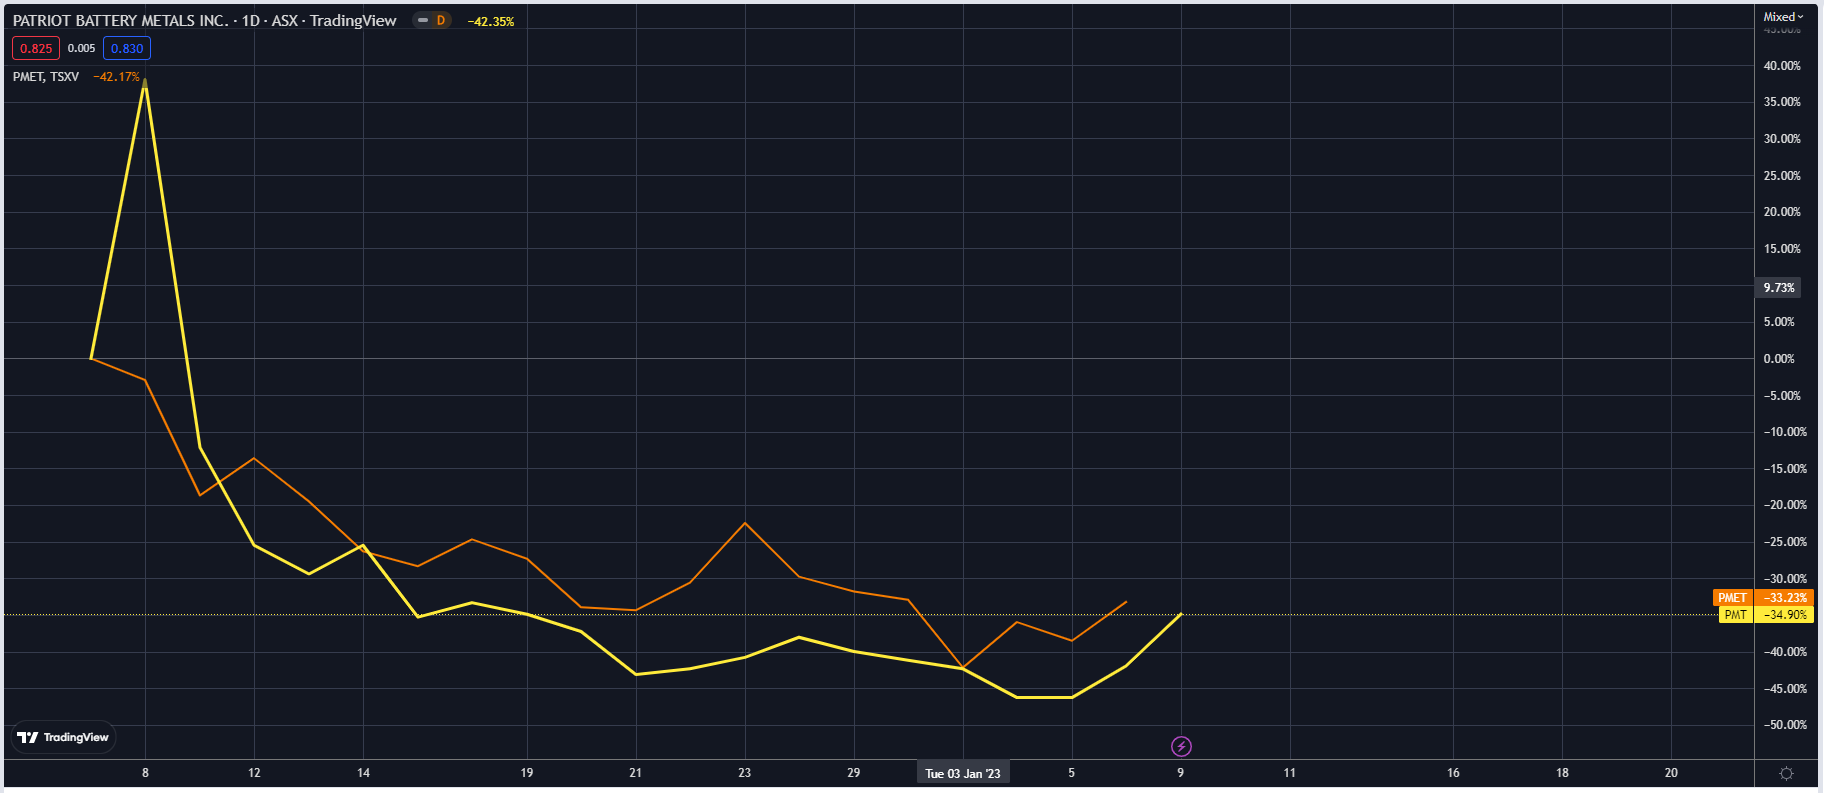Select the PMET, TSXV comparison legend
The image size is (1824, 793).
point(46,77)
